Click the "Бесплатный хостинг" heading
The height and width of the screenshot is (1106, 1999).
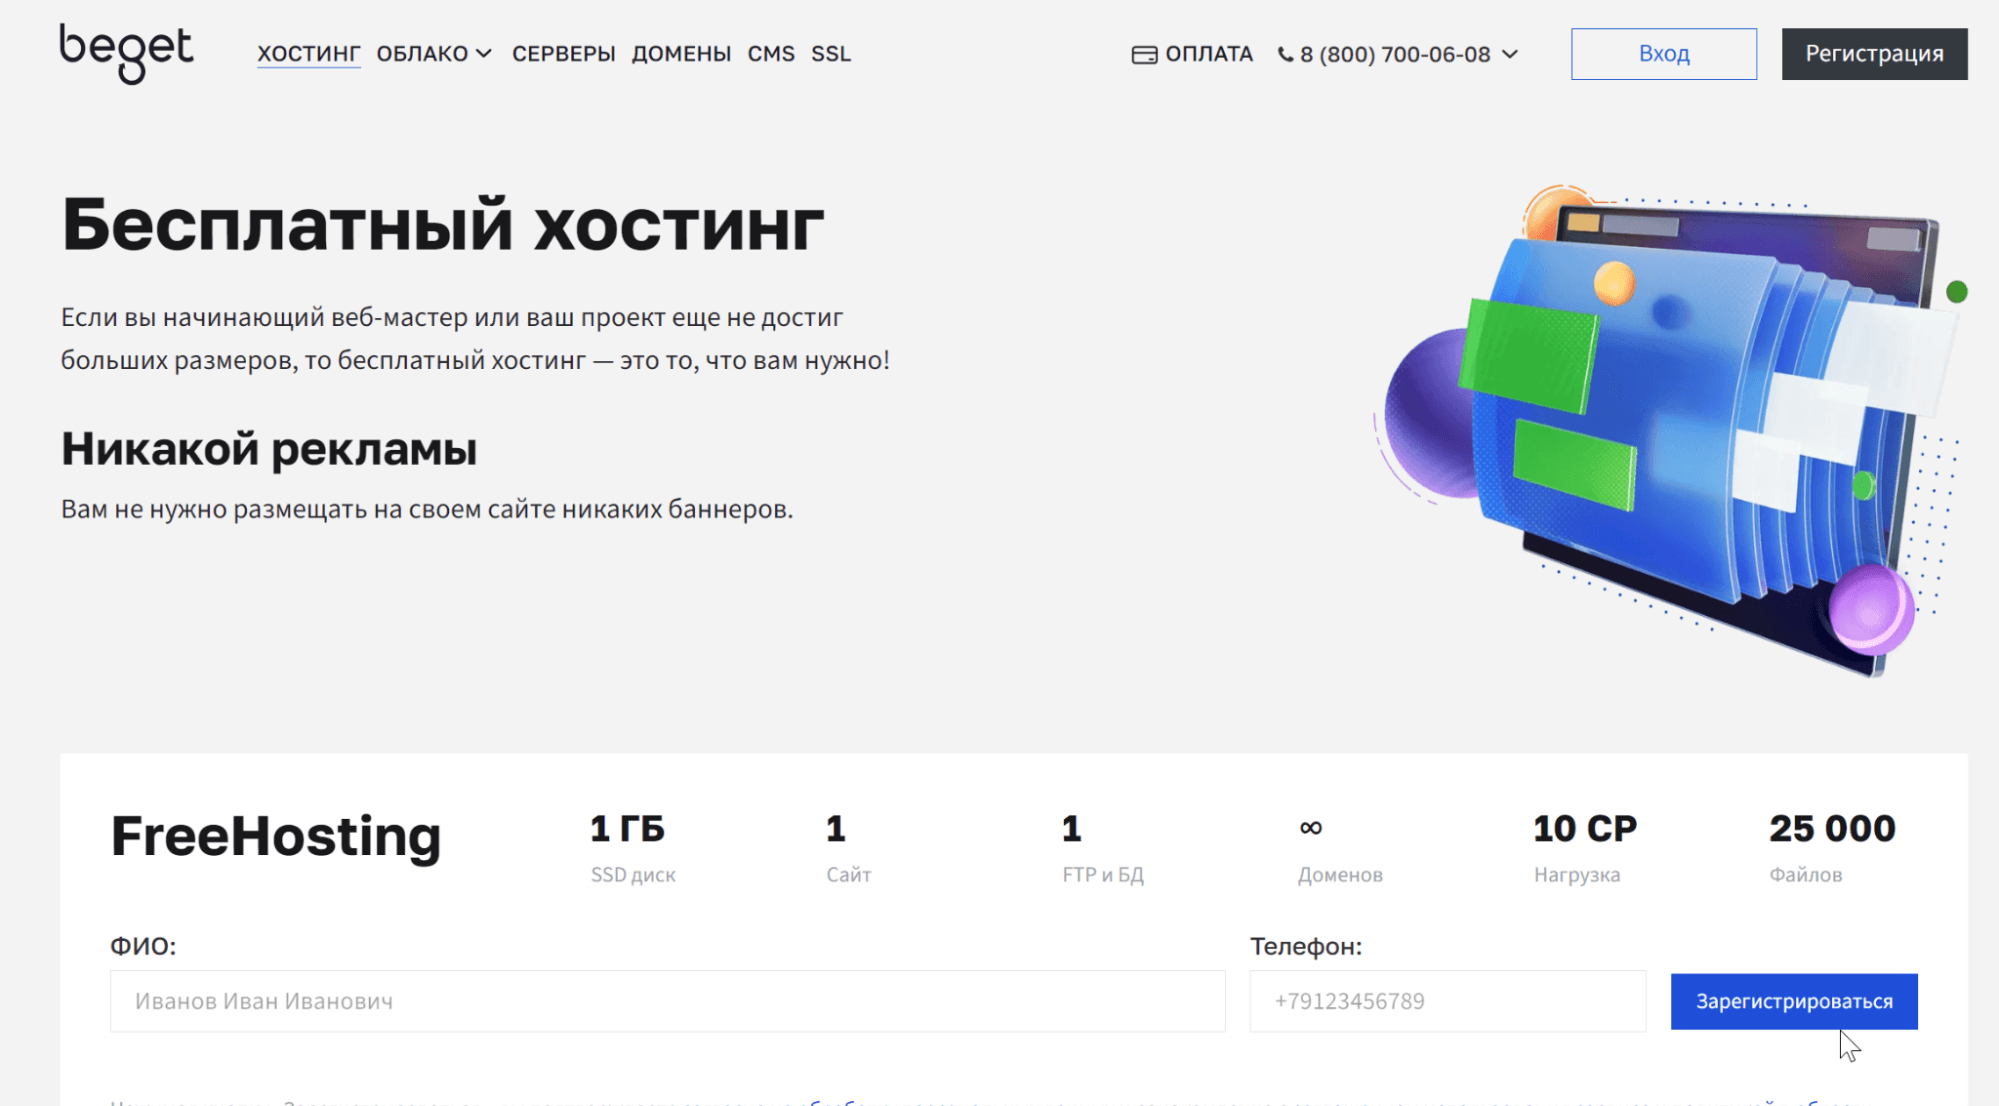(x=443, y=225)
